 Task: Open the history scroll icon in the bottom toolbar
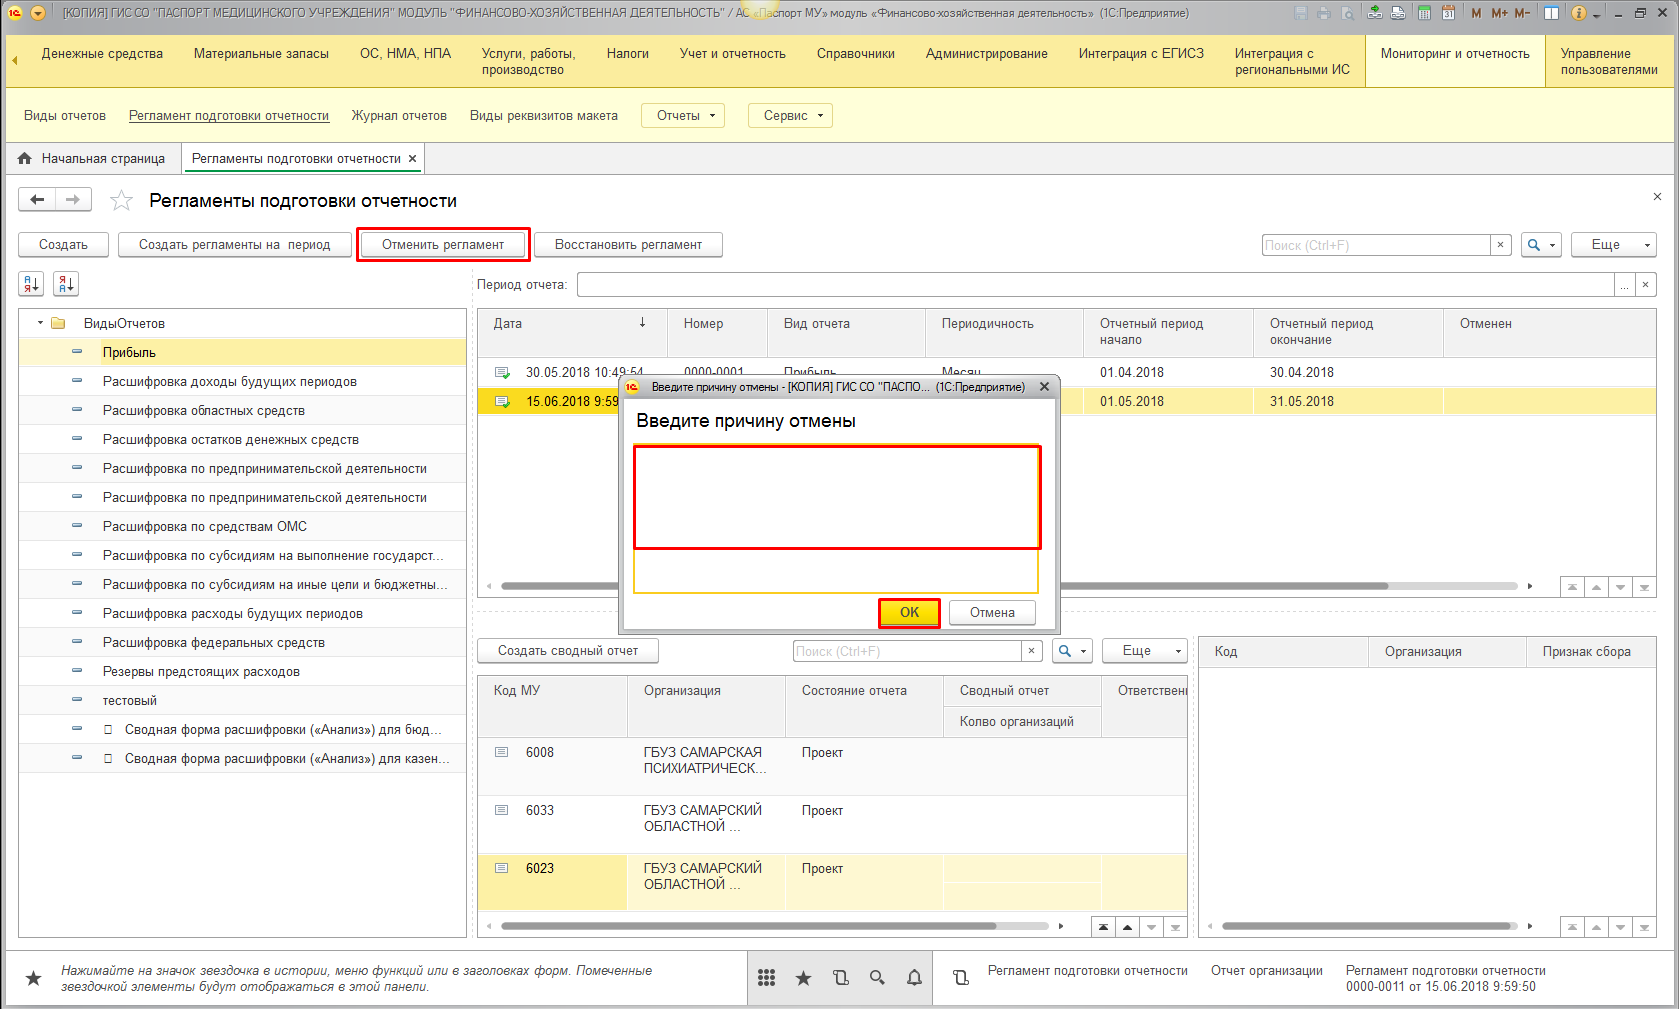coord(840,978)
